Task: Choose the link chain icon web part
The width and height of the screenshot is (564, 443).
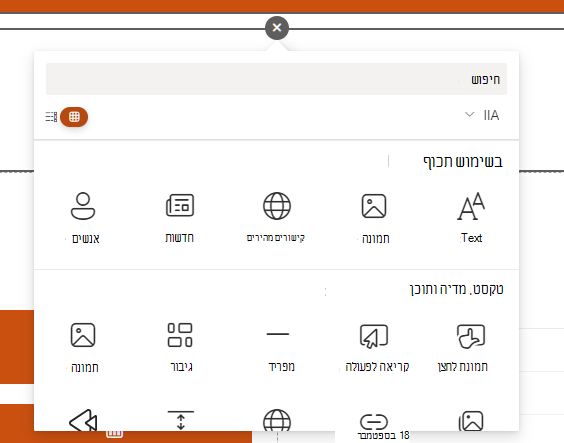Action: click(374, 421)
